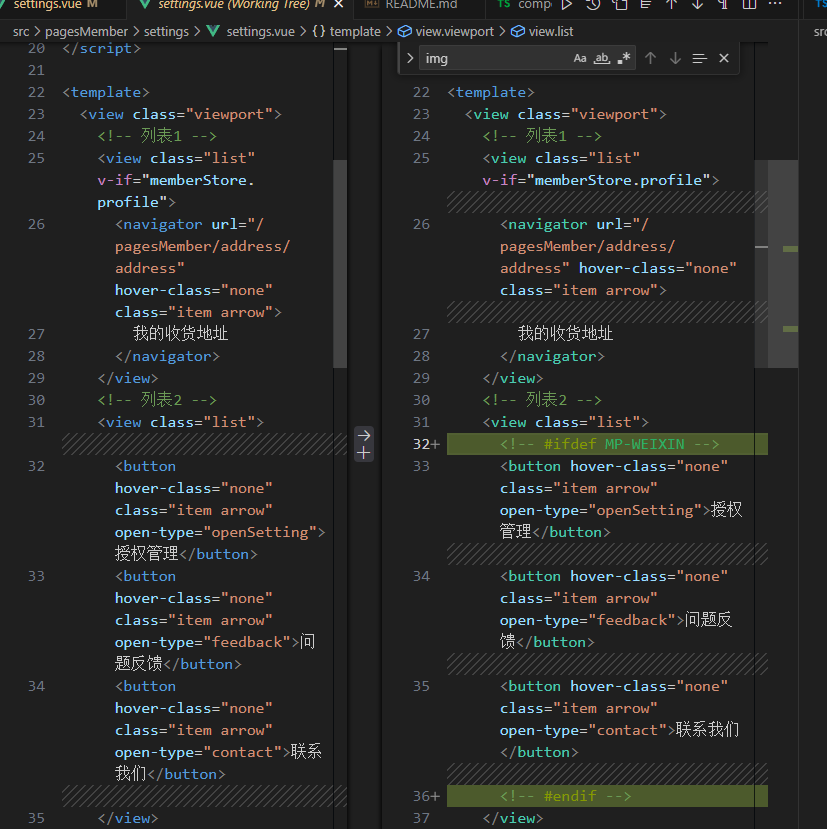Click added line '#ifdef MP-WEIXIN' comment
Screen dimensions: 827x829
pyautogui.click(x=609, y=444)
